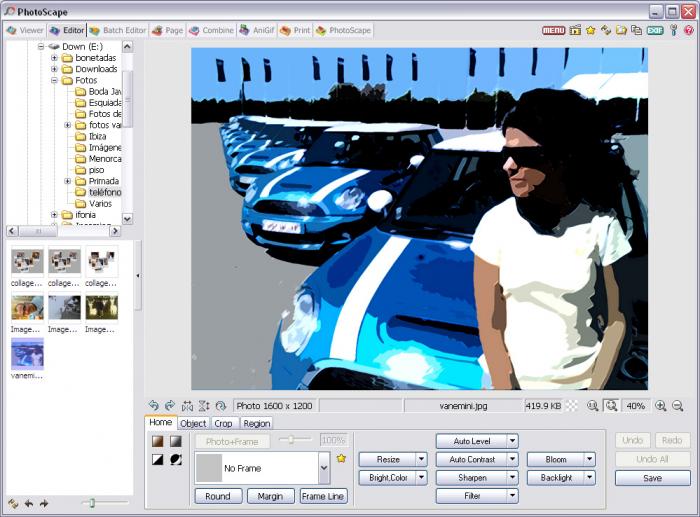Screen dimensions: 700x517
Task: Click the folder tree scroll down arrow
Action: pyautogui.click(x=127, y=219)
